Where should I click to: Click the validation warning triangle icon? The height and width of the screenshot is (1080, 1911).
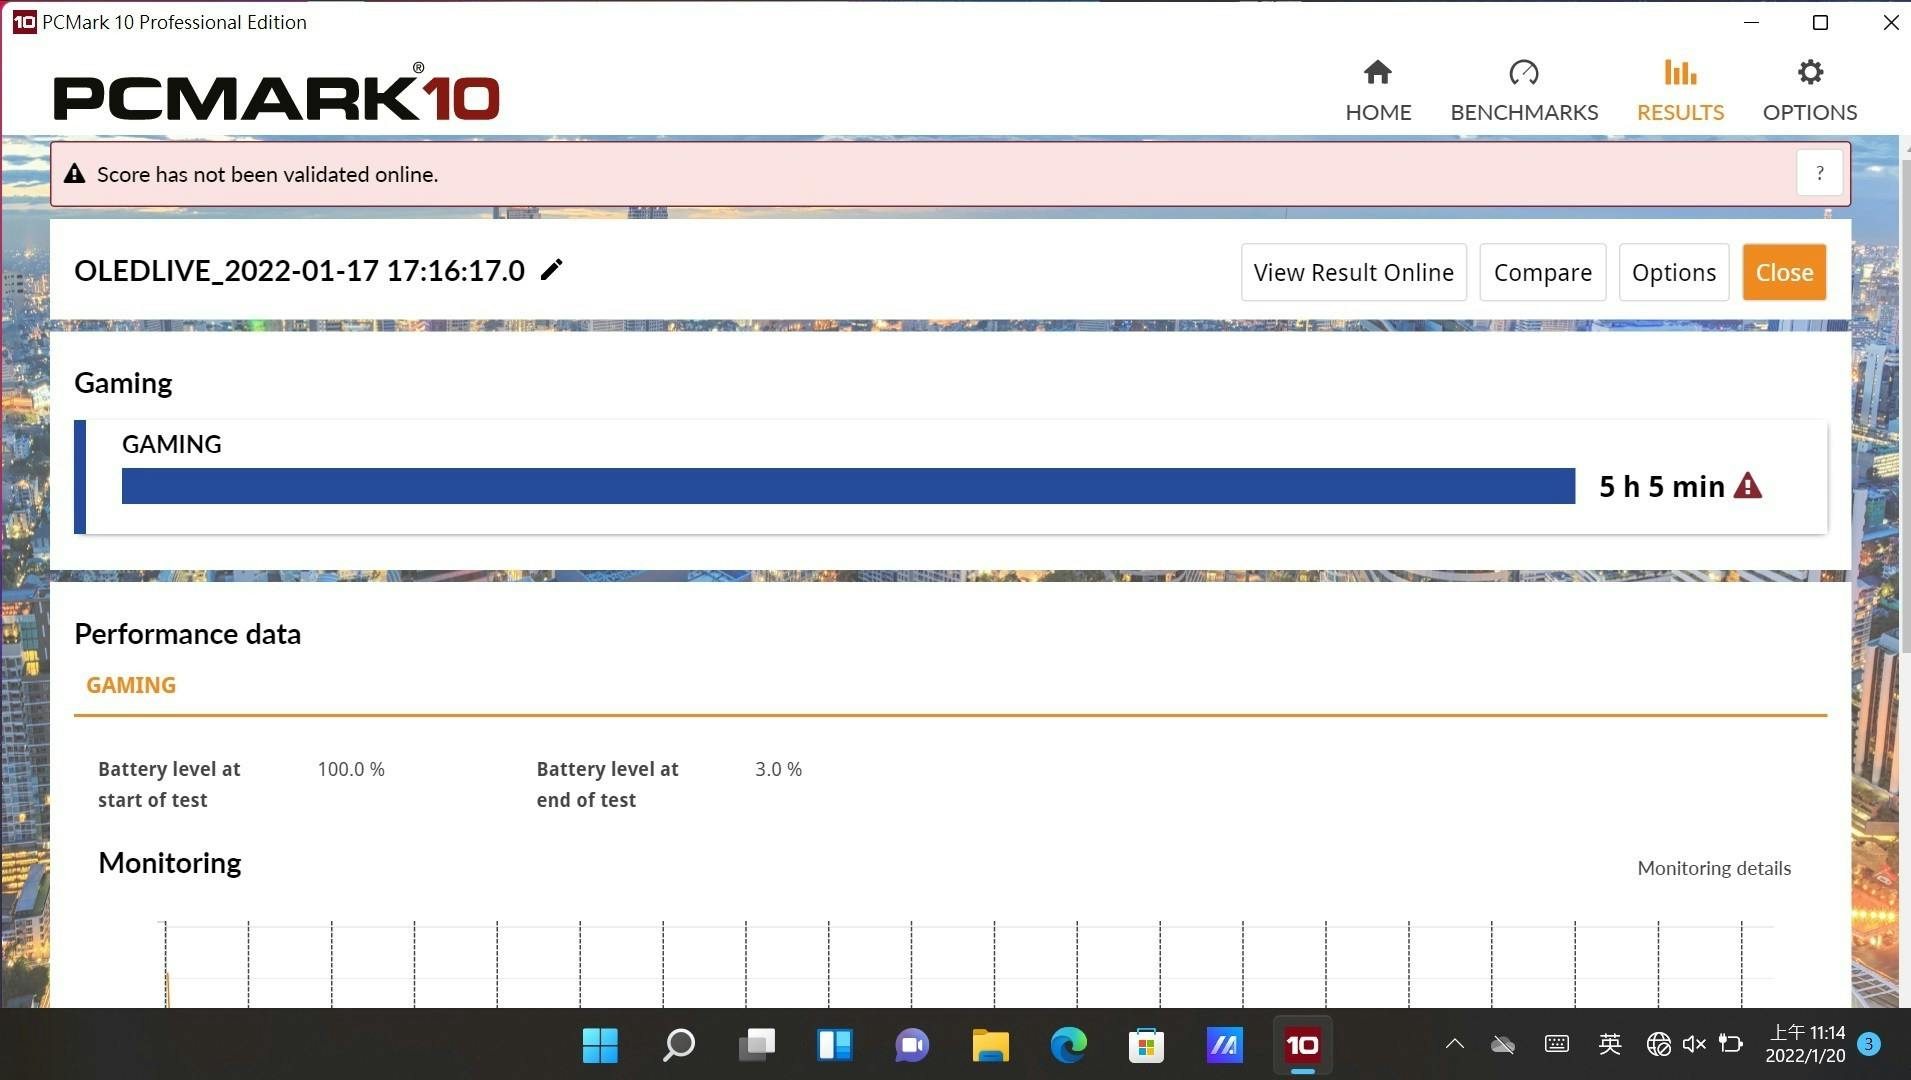pyautogui.click(x=74, y=174)
